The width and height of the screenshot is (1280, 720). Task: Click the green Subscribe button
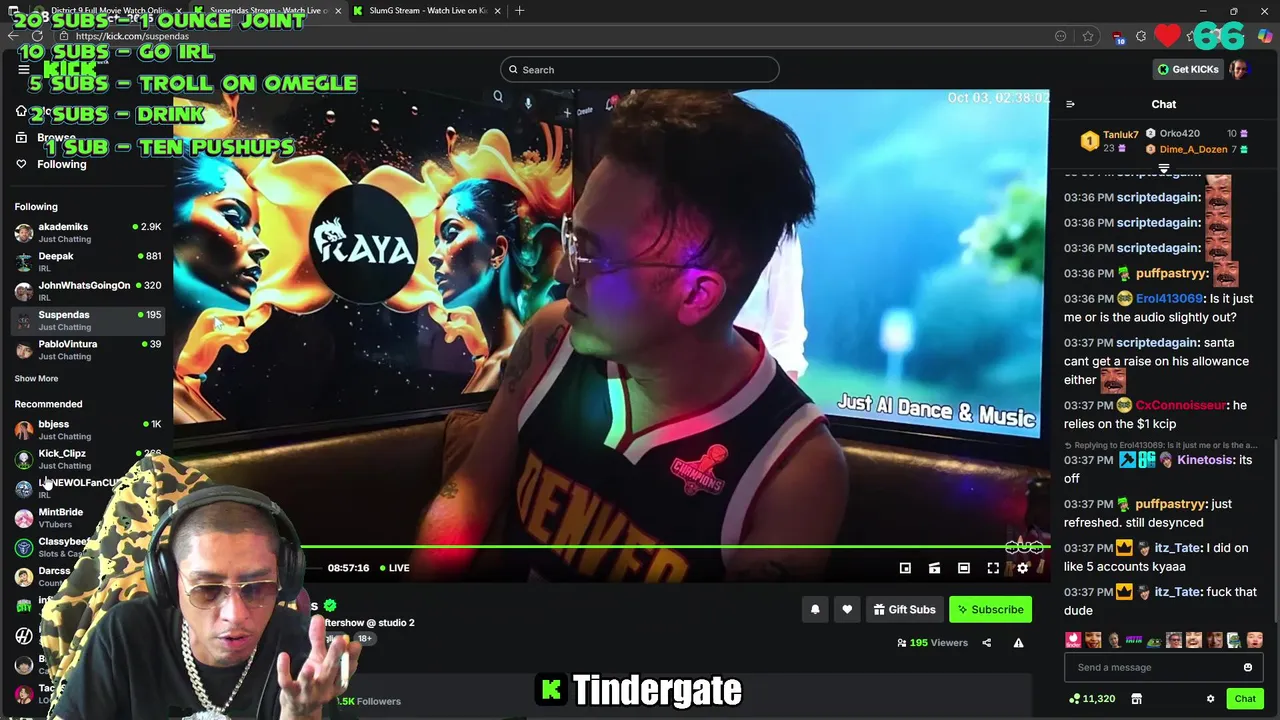(990, 609)
